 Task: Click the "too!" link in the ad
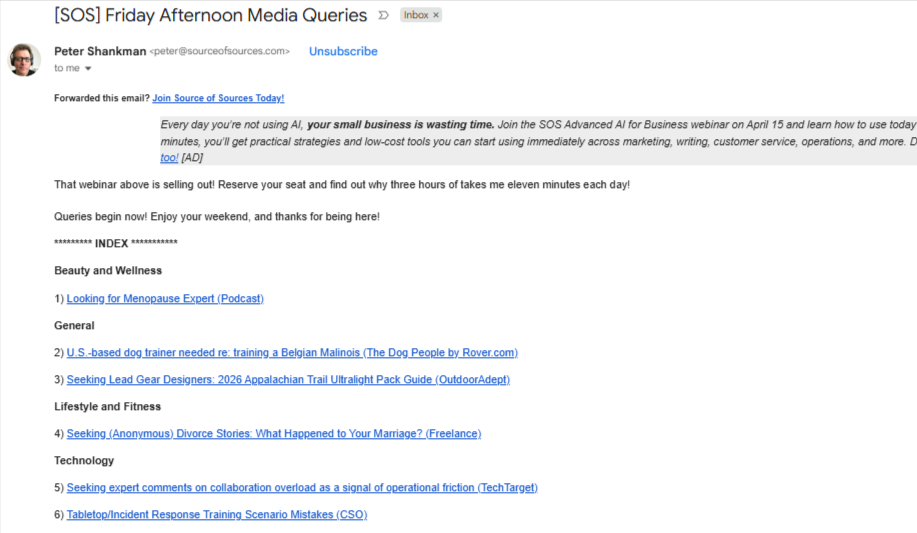169,158
